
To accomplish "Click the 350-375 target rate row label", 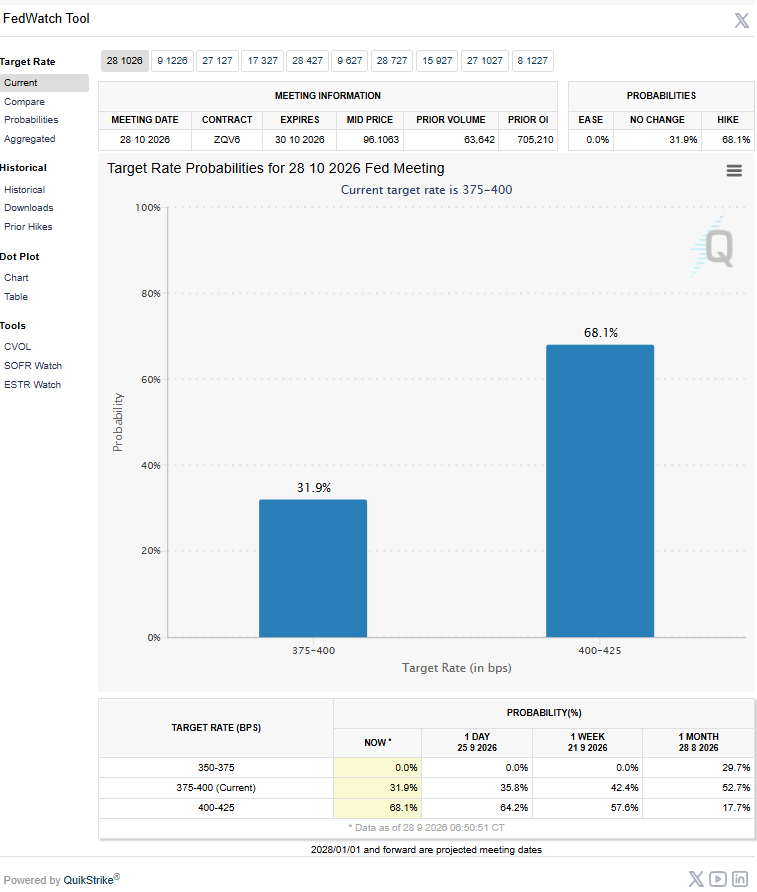I will pyautogui.click(x=216, y=768).
